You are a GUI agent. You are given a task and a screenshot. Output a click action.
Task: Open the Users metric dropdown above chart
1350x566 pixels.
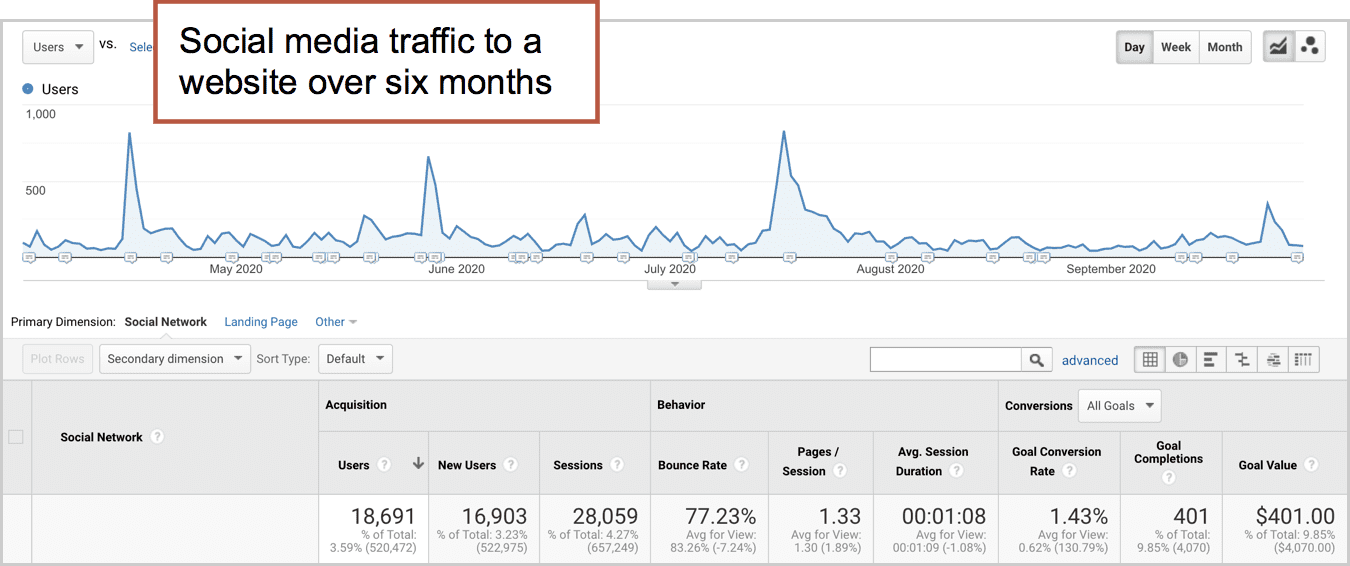point(59,47)
